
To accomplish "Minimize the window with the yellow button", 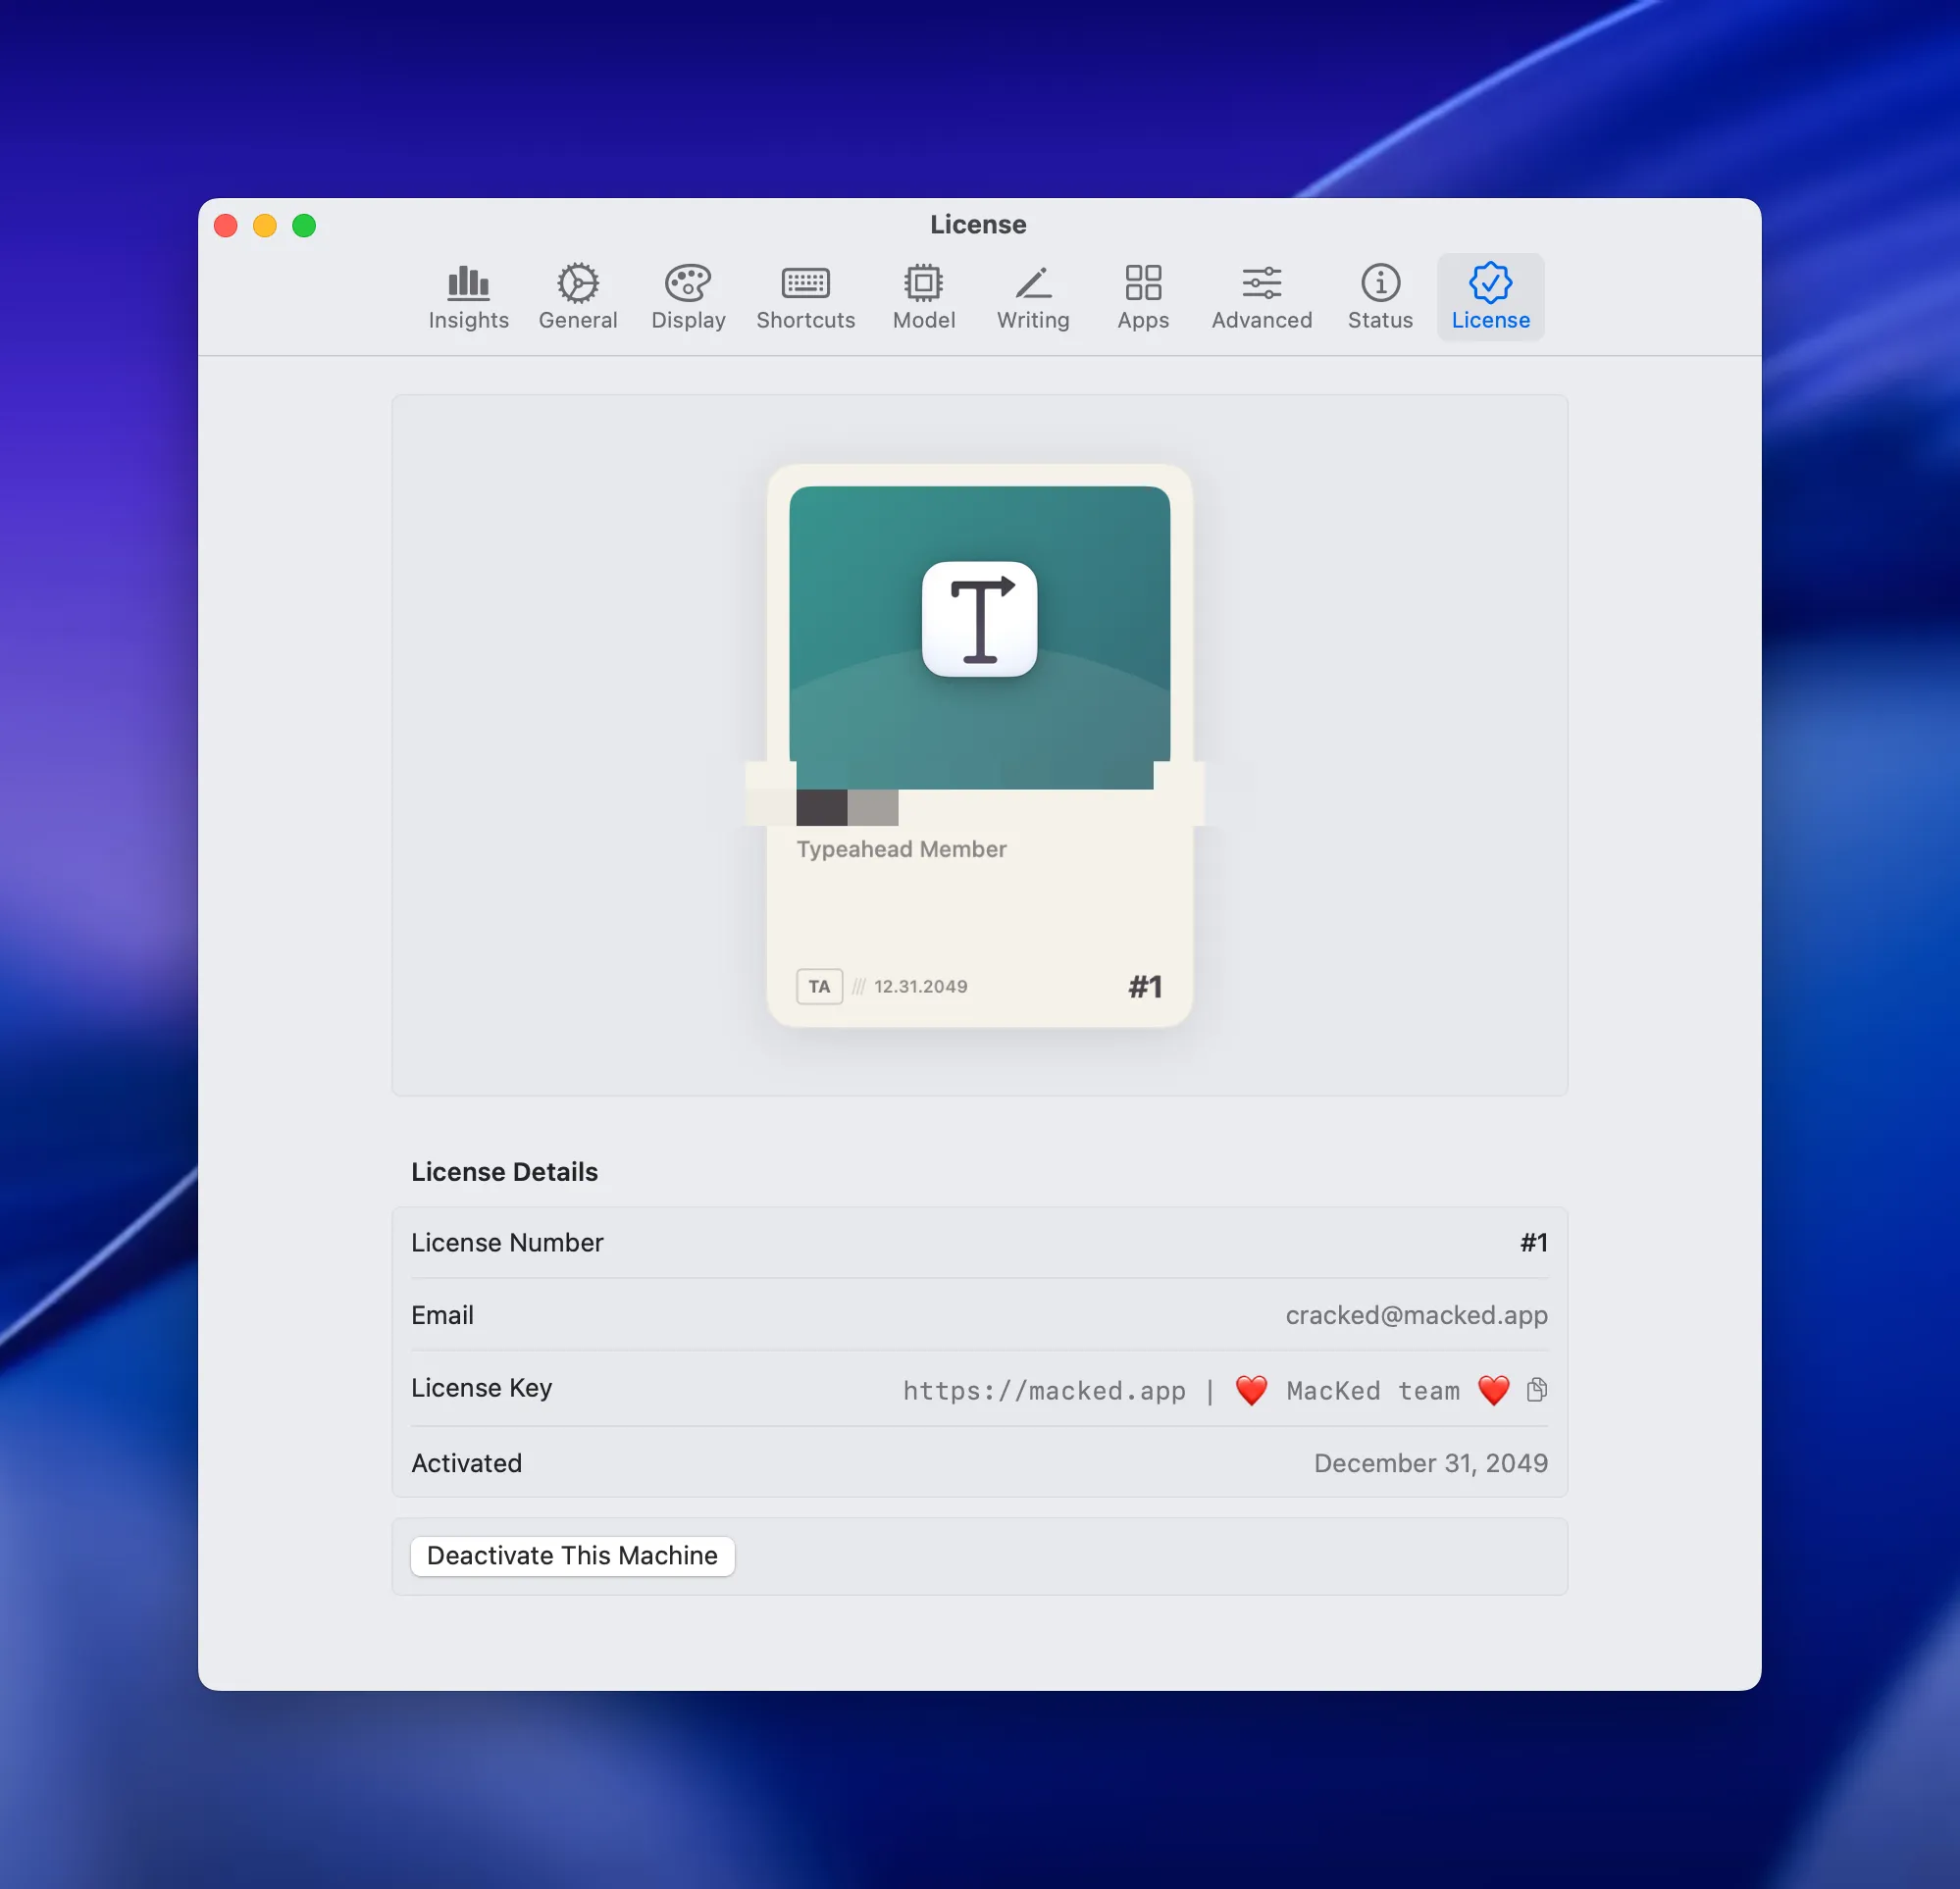I will tap(265, 226).
